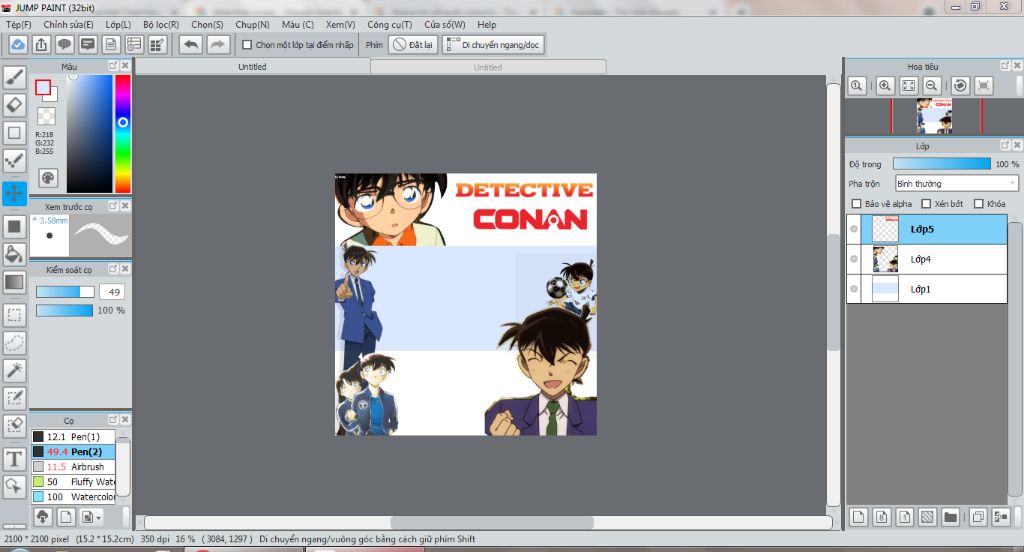Select the Gradient tool
This screenshot has width=1024, height=552.
(x=14, y=282)
